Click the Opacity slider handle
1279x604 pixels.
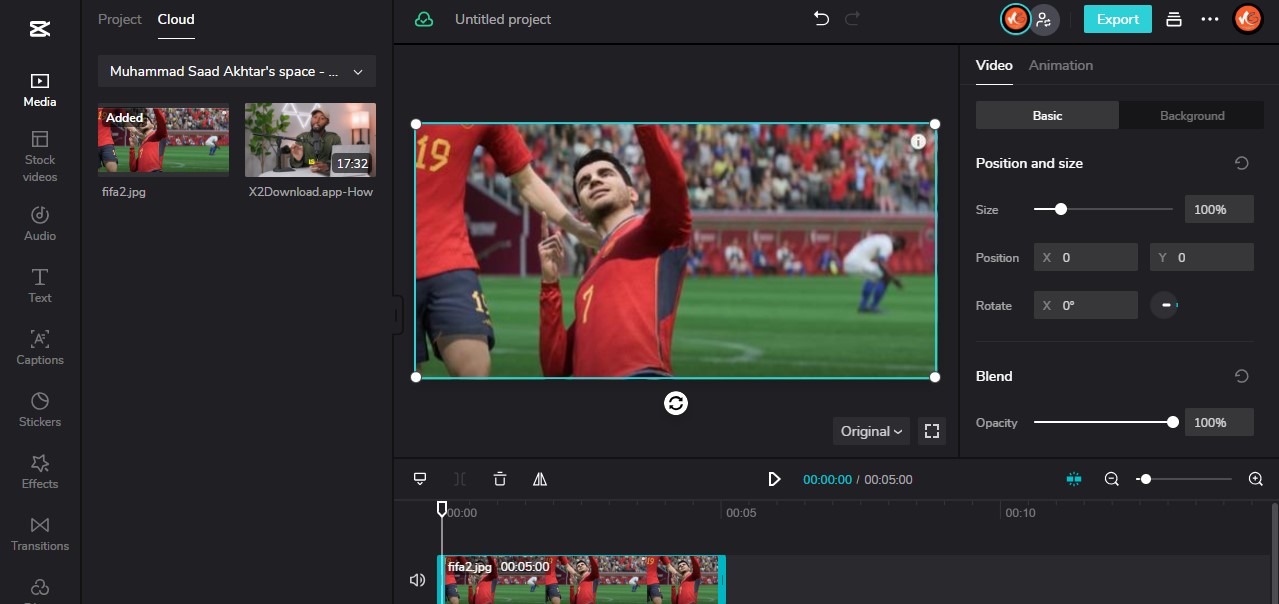point(1173,422)
